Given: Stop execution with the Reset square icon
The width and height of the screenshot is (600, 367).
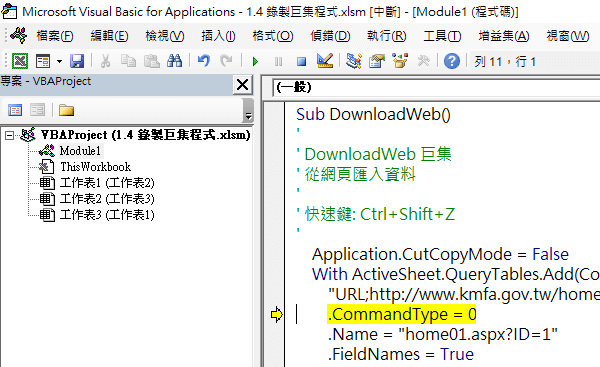Looking at the screenshot, I should 302,61.
